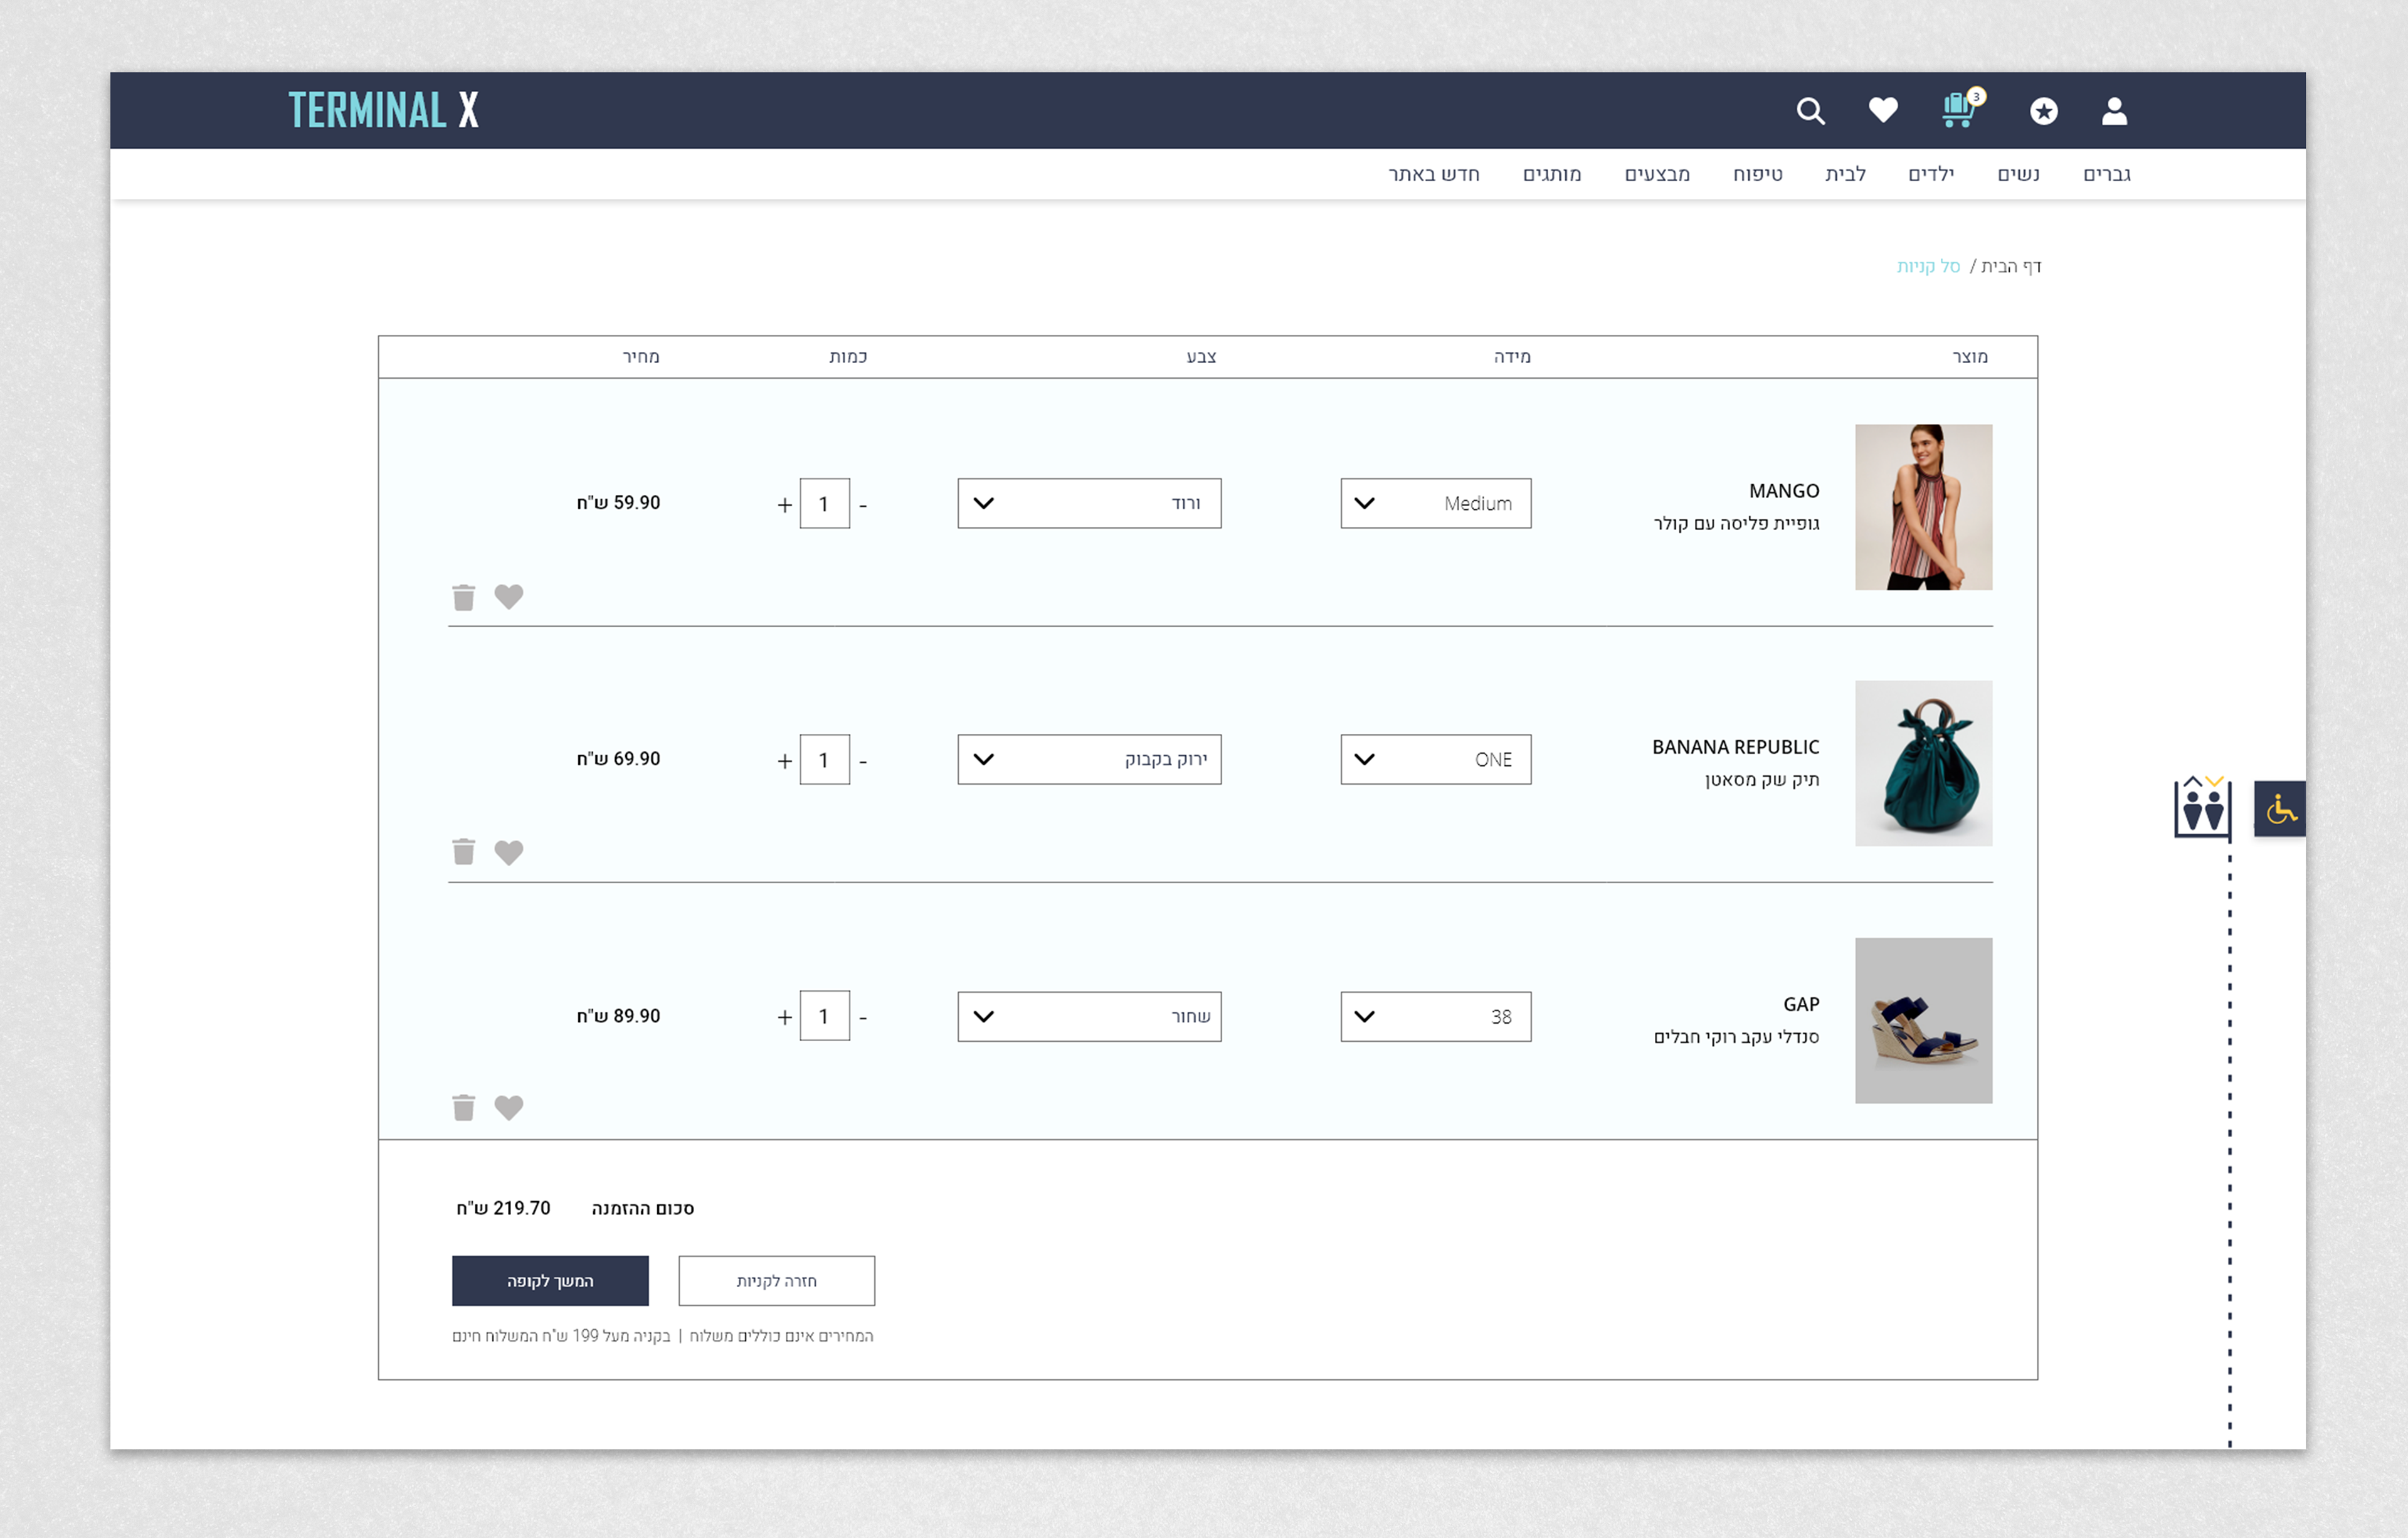Decrease MANGO item quantity with minus
The width and height of the screenshot is (2408, 1538).
tap(863, 506)
